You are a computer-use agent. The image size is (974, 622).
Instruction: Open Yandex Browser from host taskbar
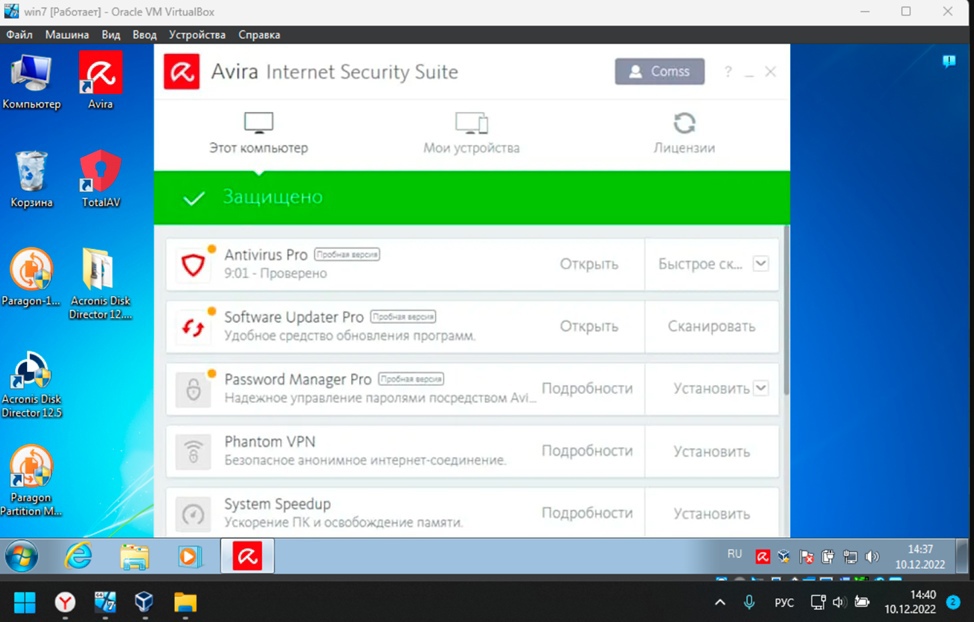tap(65, 601)
